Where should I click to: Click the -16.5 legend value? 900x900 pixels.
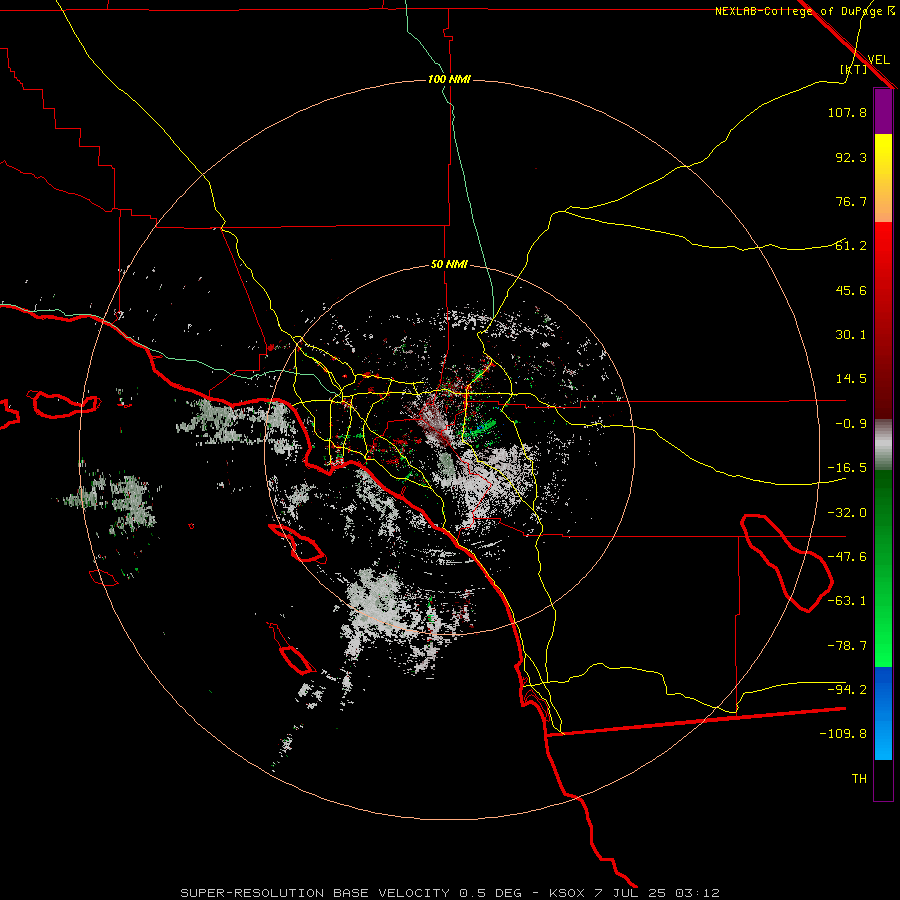pyautogui.click(x=847, y=468)
